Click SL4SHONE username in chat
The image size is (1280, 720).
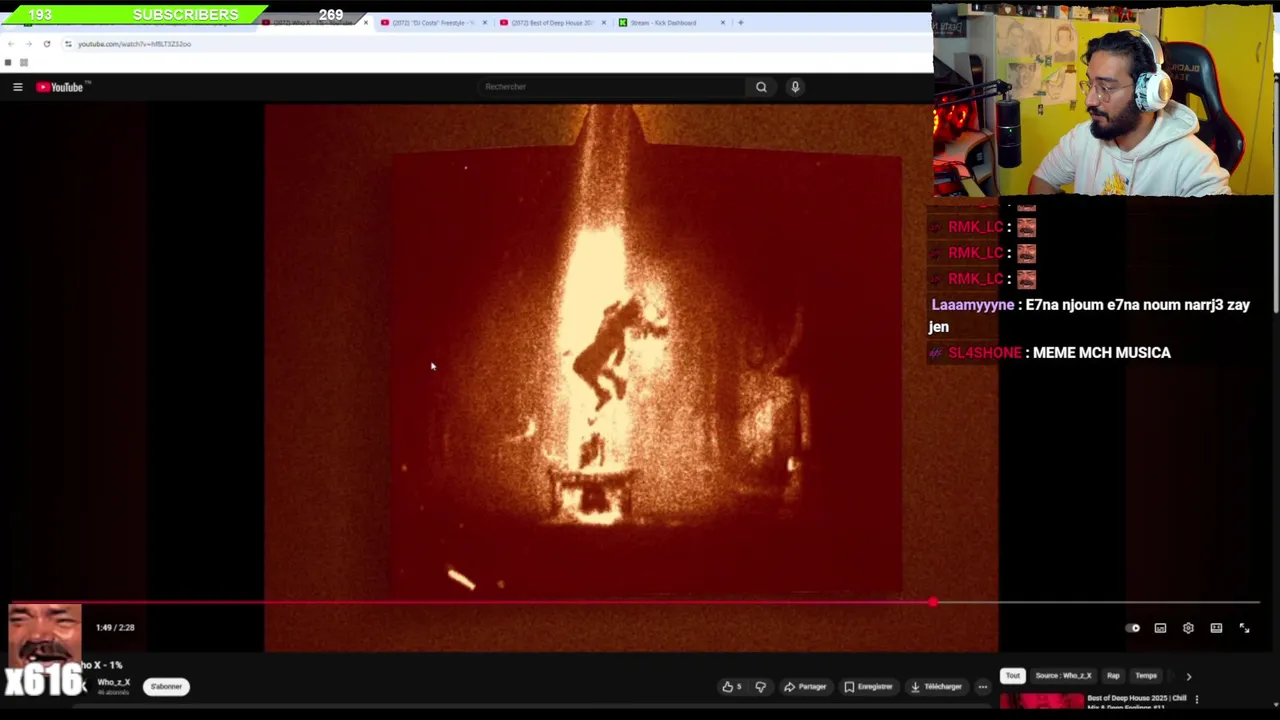coord(985,353)
